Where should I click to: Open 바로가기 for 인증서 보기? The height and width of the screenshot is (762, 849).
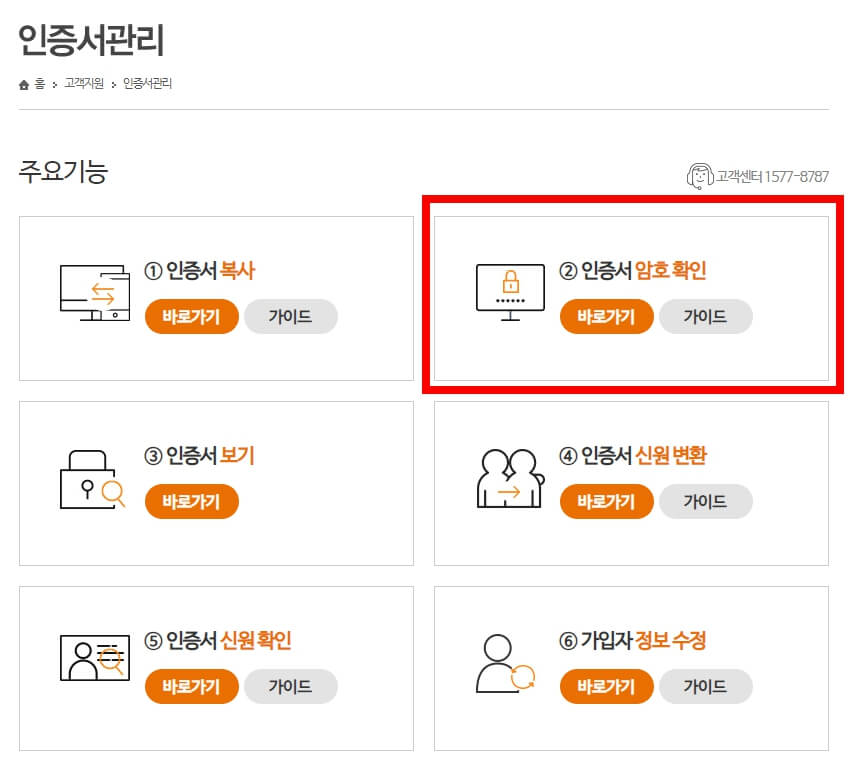pyautogui.click(x=191, y=502)
